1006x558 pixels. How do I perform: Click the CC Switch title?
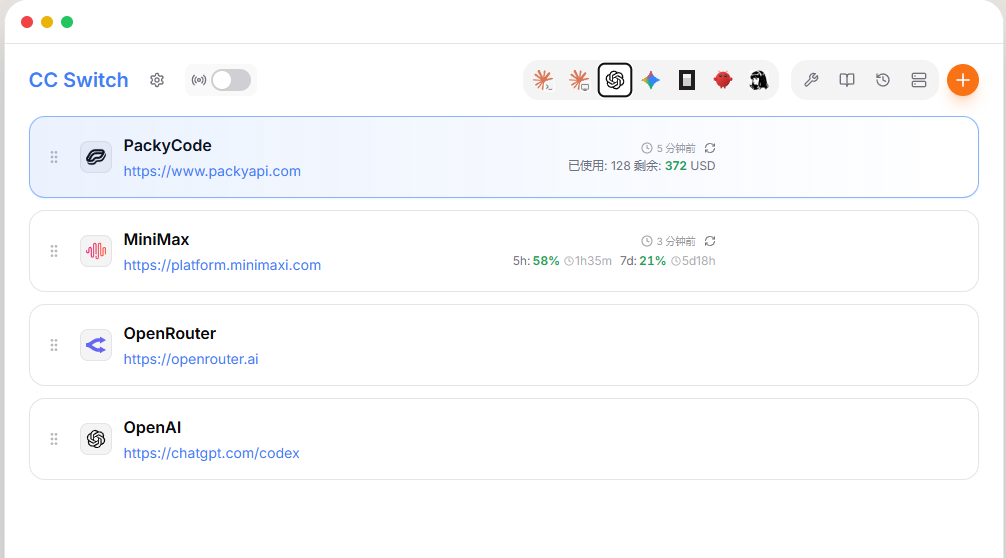tap(79, 80)
